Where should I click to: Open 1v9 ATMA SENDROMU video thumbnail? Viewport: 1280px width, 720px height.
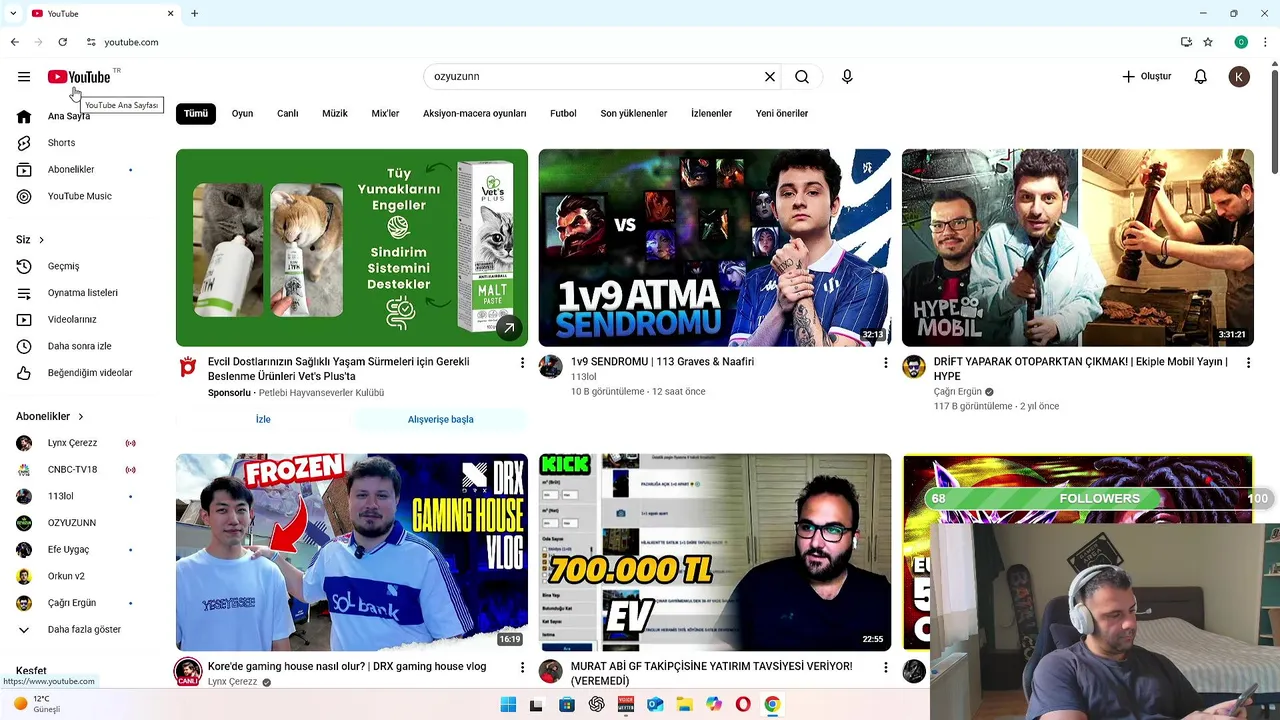(x=715, y=248)
